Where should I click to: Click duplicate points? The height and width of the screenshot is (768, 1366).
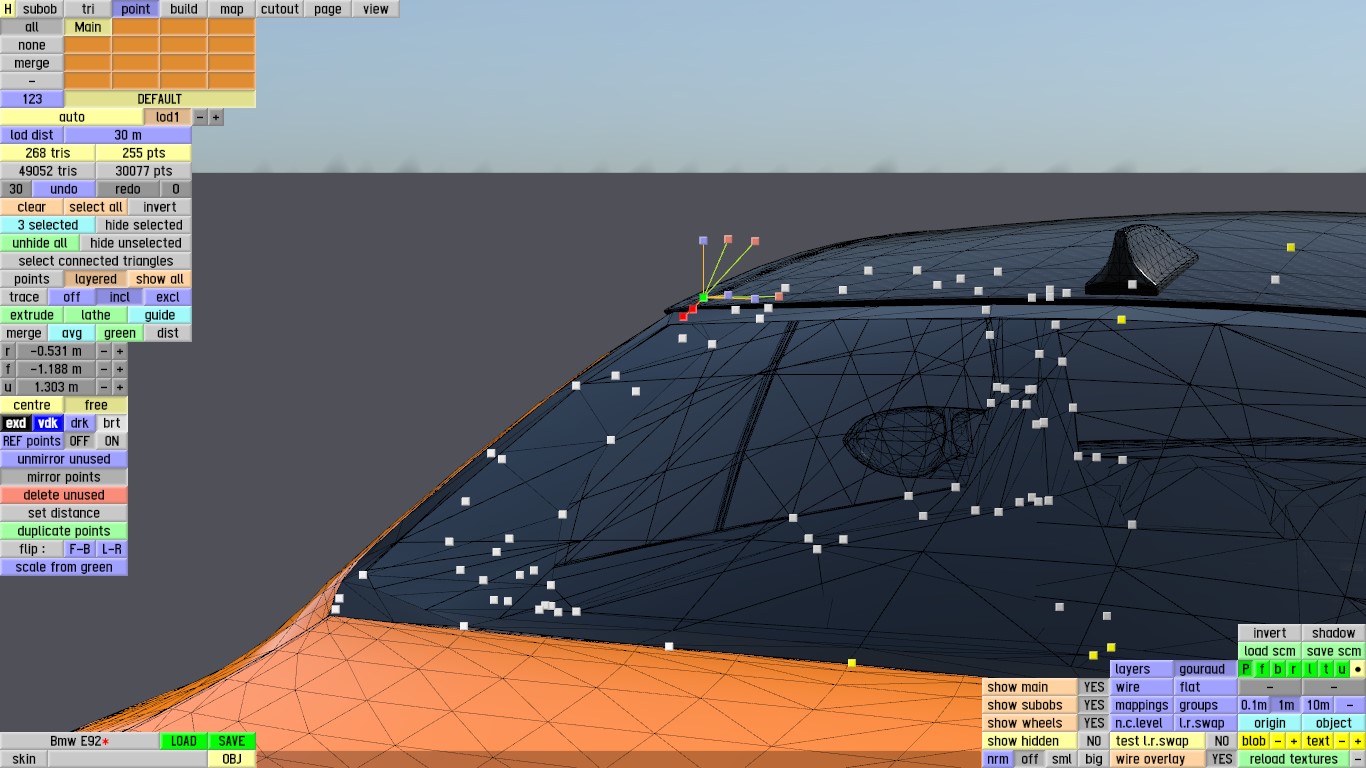coord(64,531)
